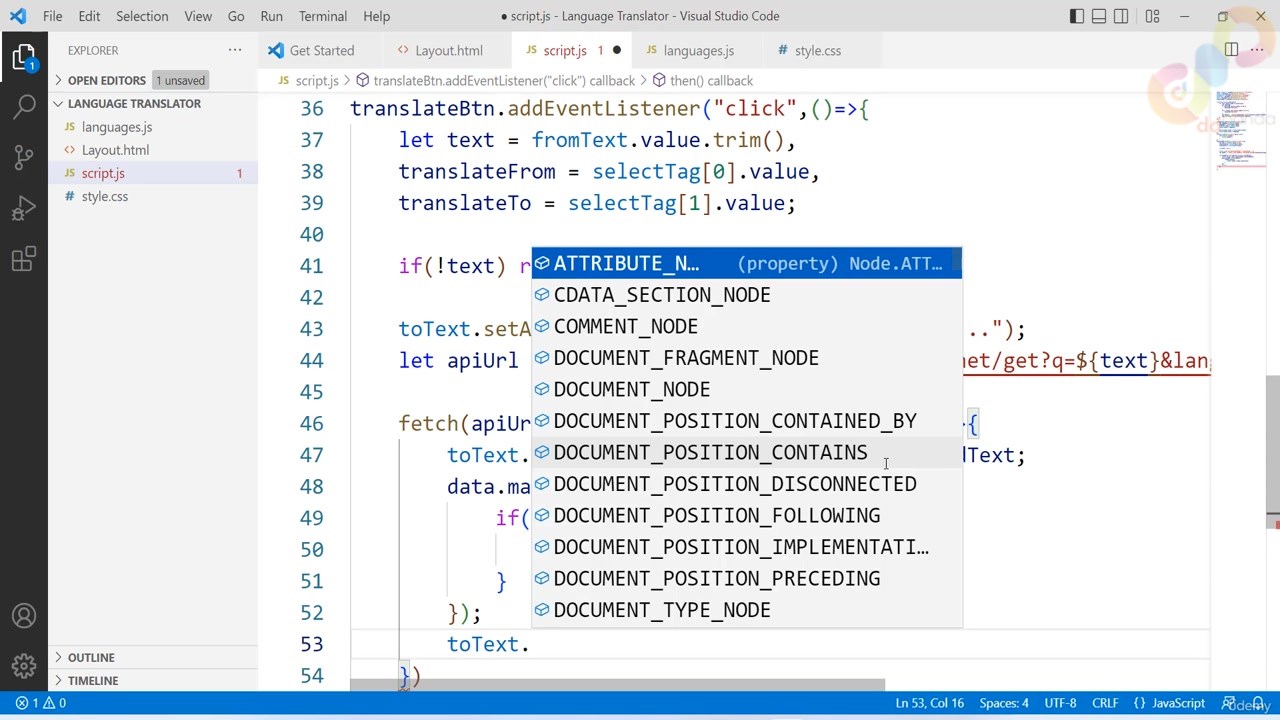Open the Extensions view icon
Screen dimensions: 1280x720
pos(24,261)
